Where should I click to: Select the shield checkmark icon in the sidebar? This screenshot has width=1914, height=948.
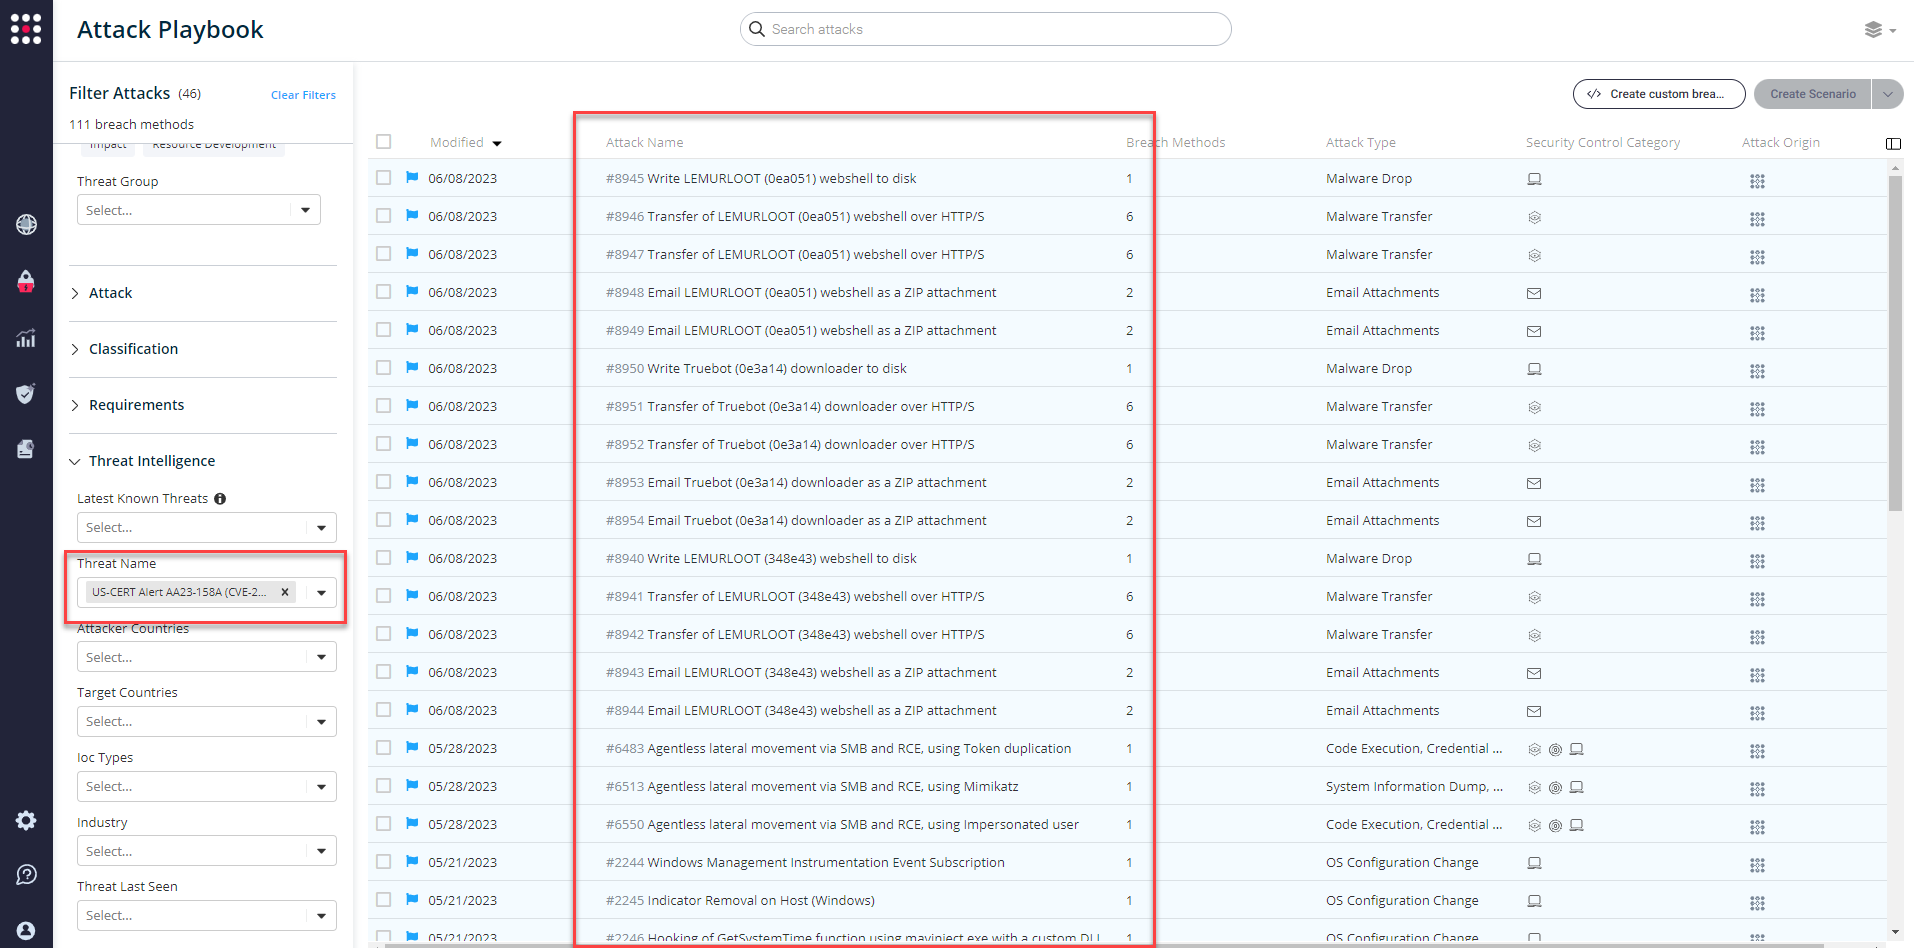(x=26, y=394)
